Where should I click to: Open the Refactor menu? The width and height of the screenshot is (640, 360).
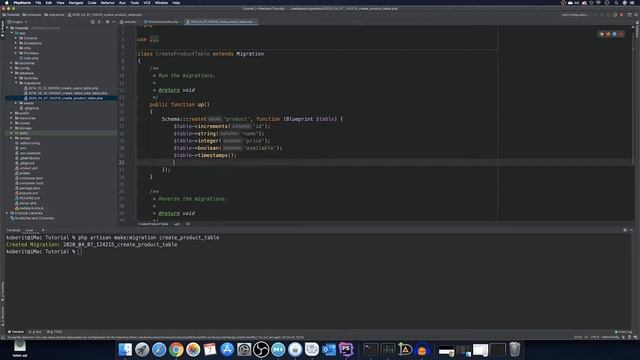point(108,2)
